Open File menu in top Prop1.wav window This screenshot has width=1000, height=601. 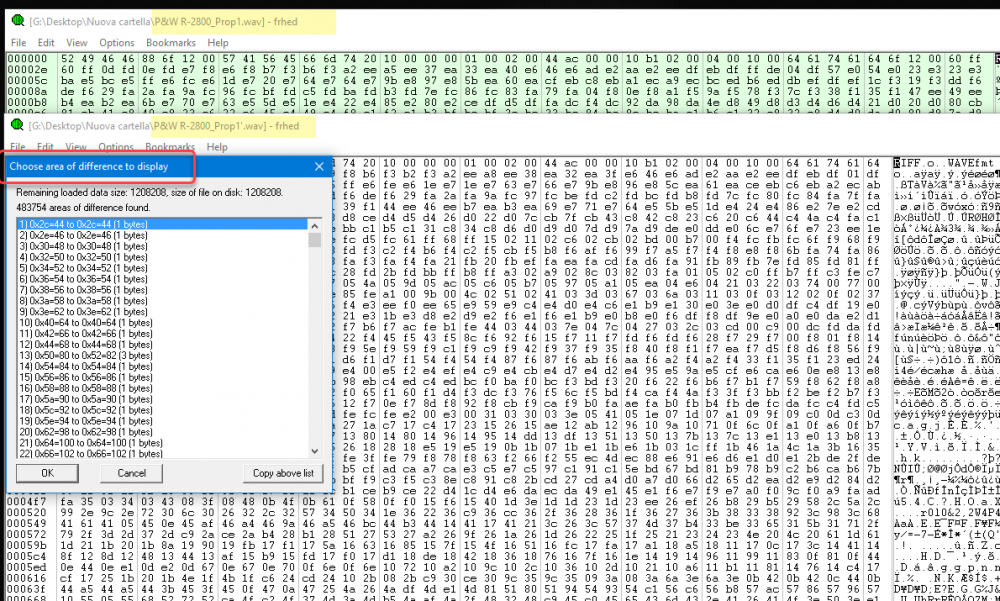(x=18, y=43)
